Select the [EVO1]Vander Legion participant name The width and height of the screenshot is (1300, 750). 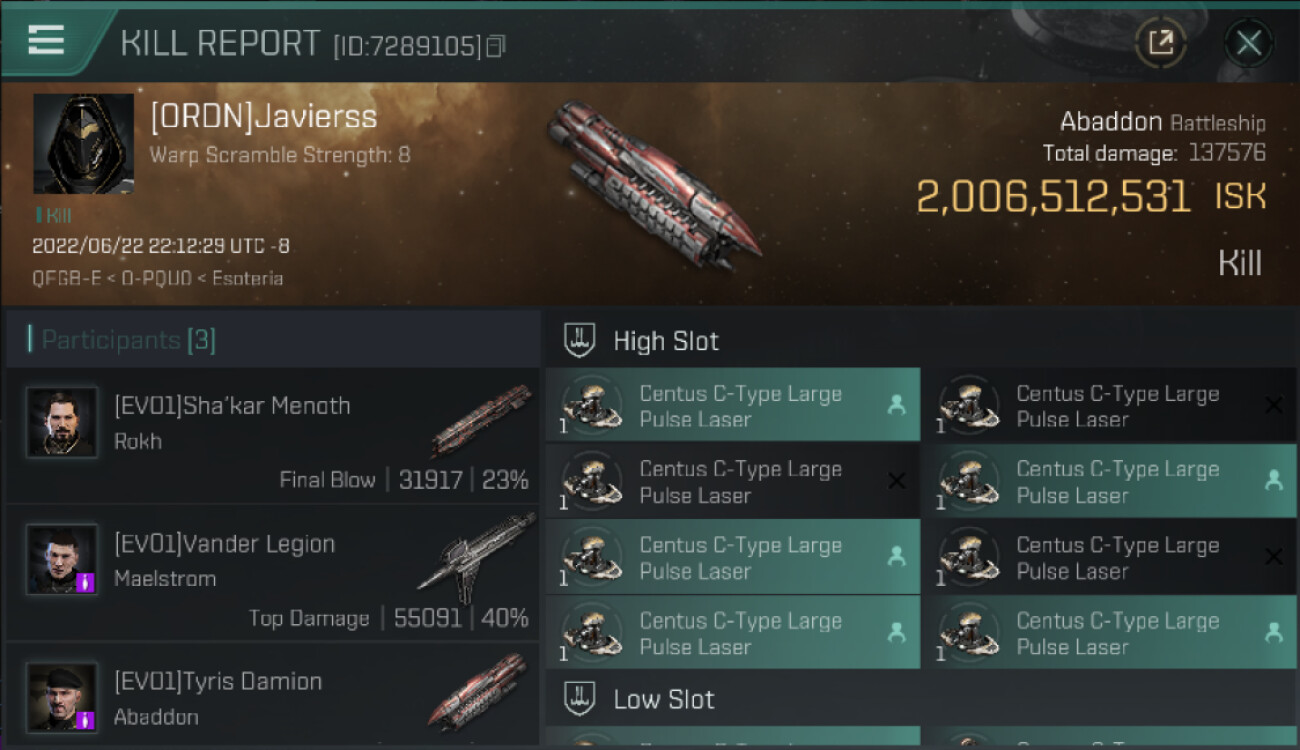pyautogui.click(x=224, y=544)
